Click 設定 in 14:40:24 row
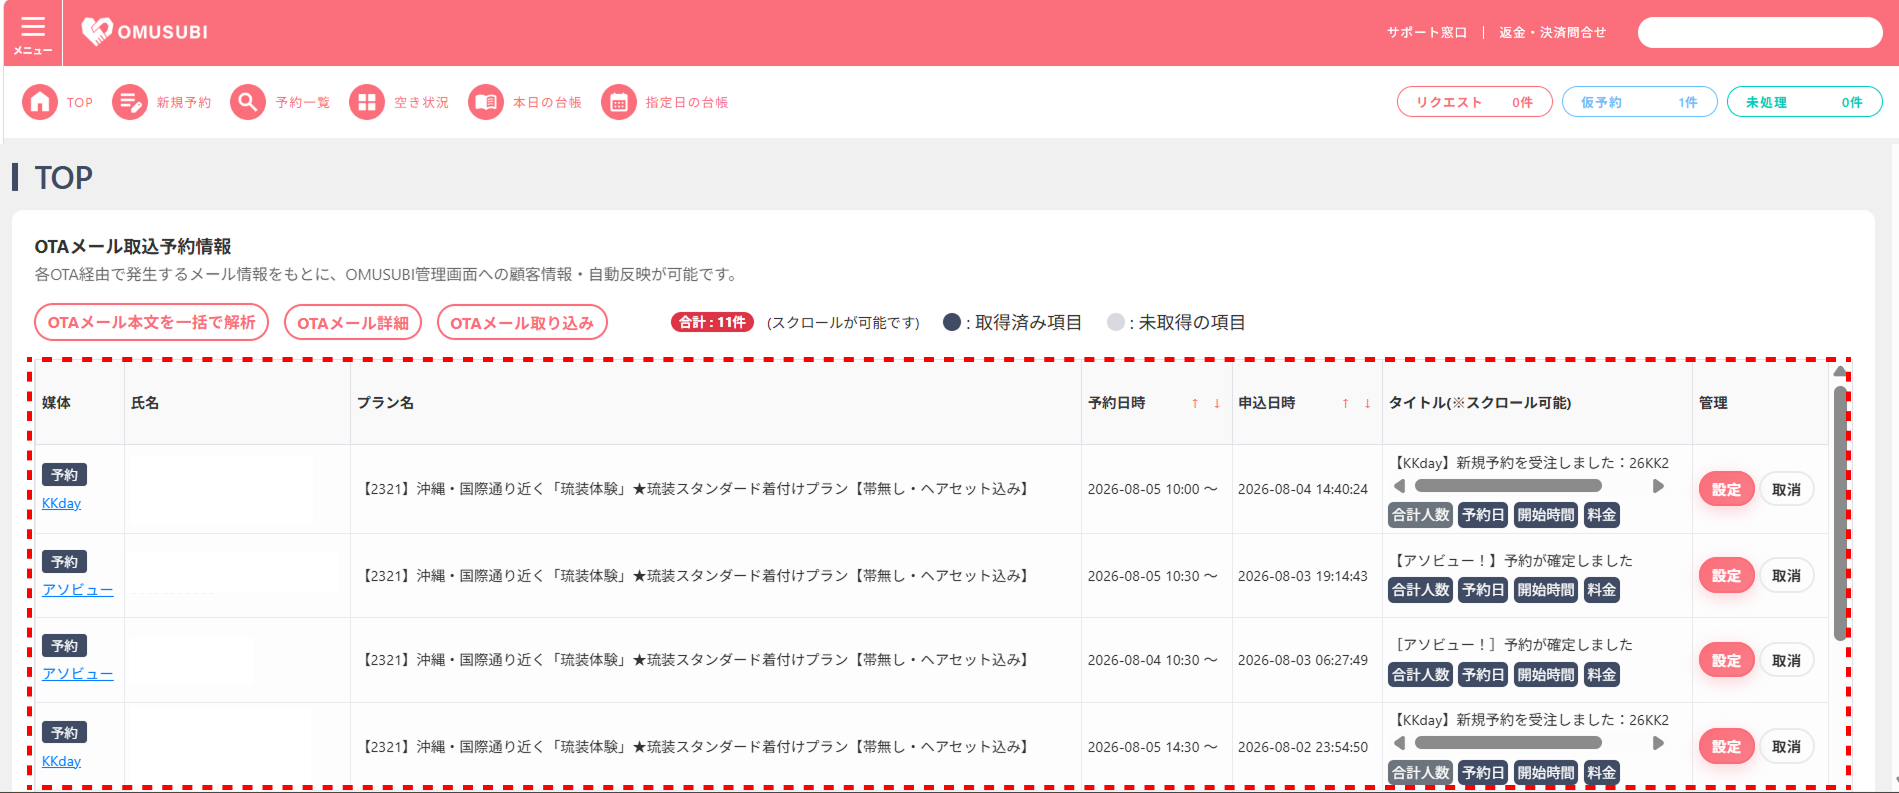Viewport: 1899px width, 793px height. 1726,489
